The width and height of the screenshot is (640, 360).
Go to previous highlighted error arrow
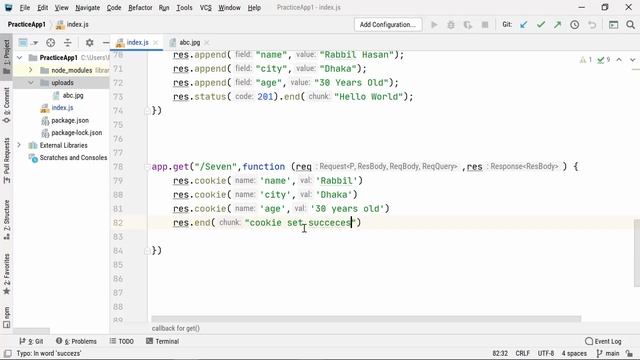[x=619, y=60]
